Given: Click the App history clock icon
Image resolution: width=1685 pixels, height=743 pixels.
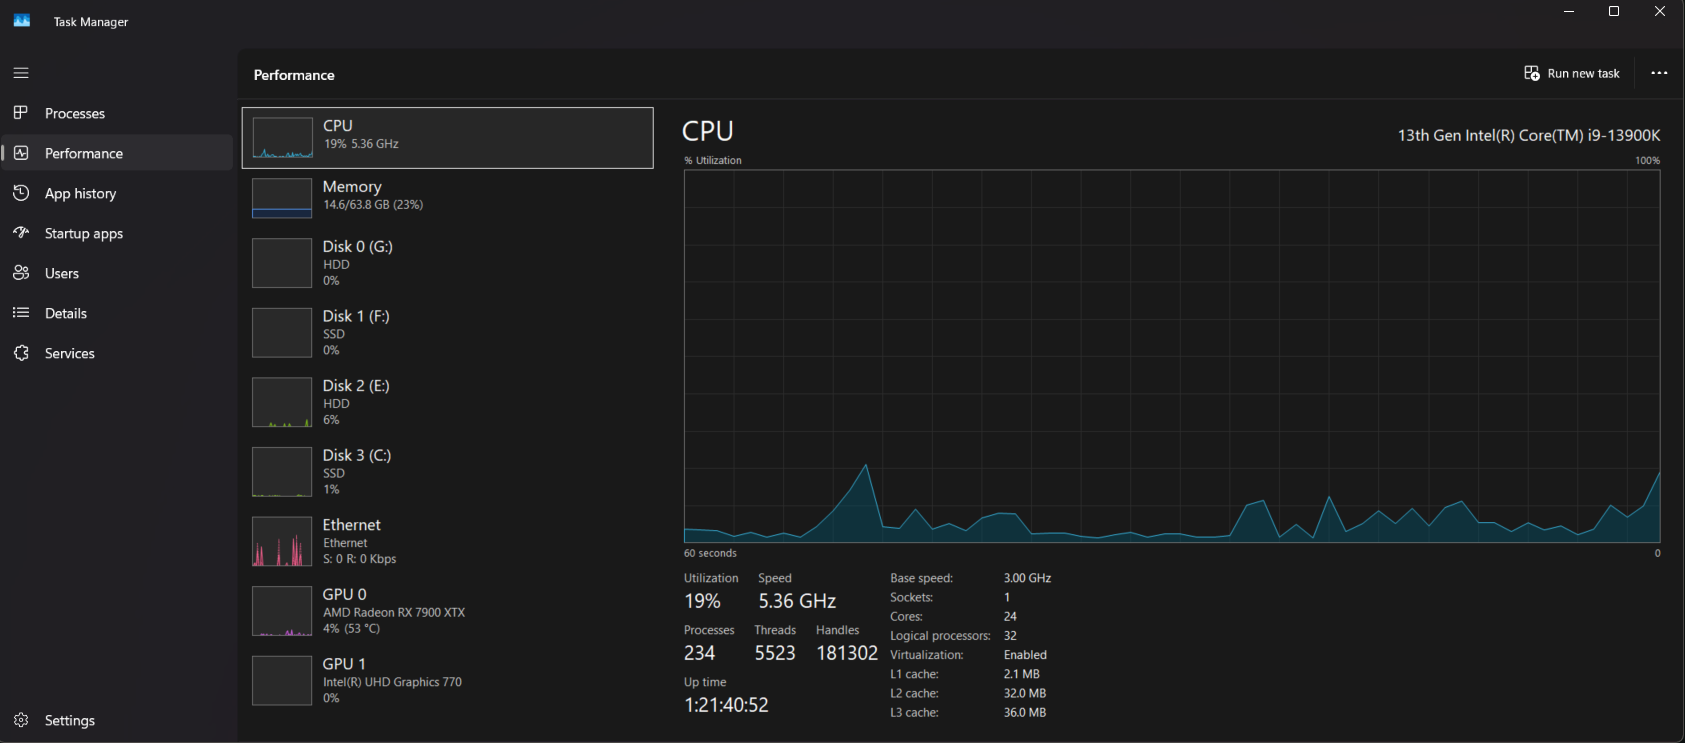Looking at the screenshot, I should [21, 193].
